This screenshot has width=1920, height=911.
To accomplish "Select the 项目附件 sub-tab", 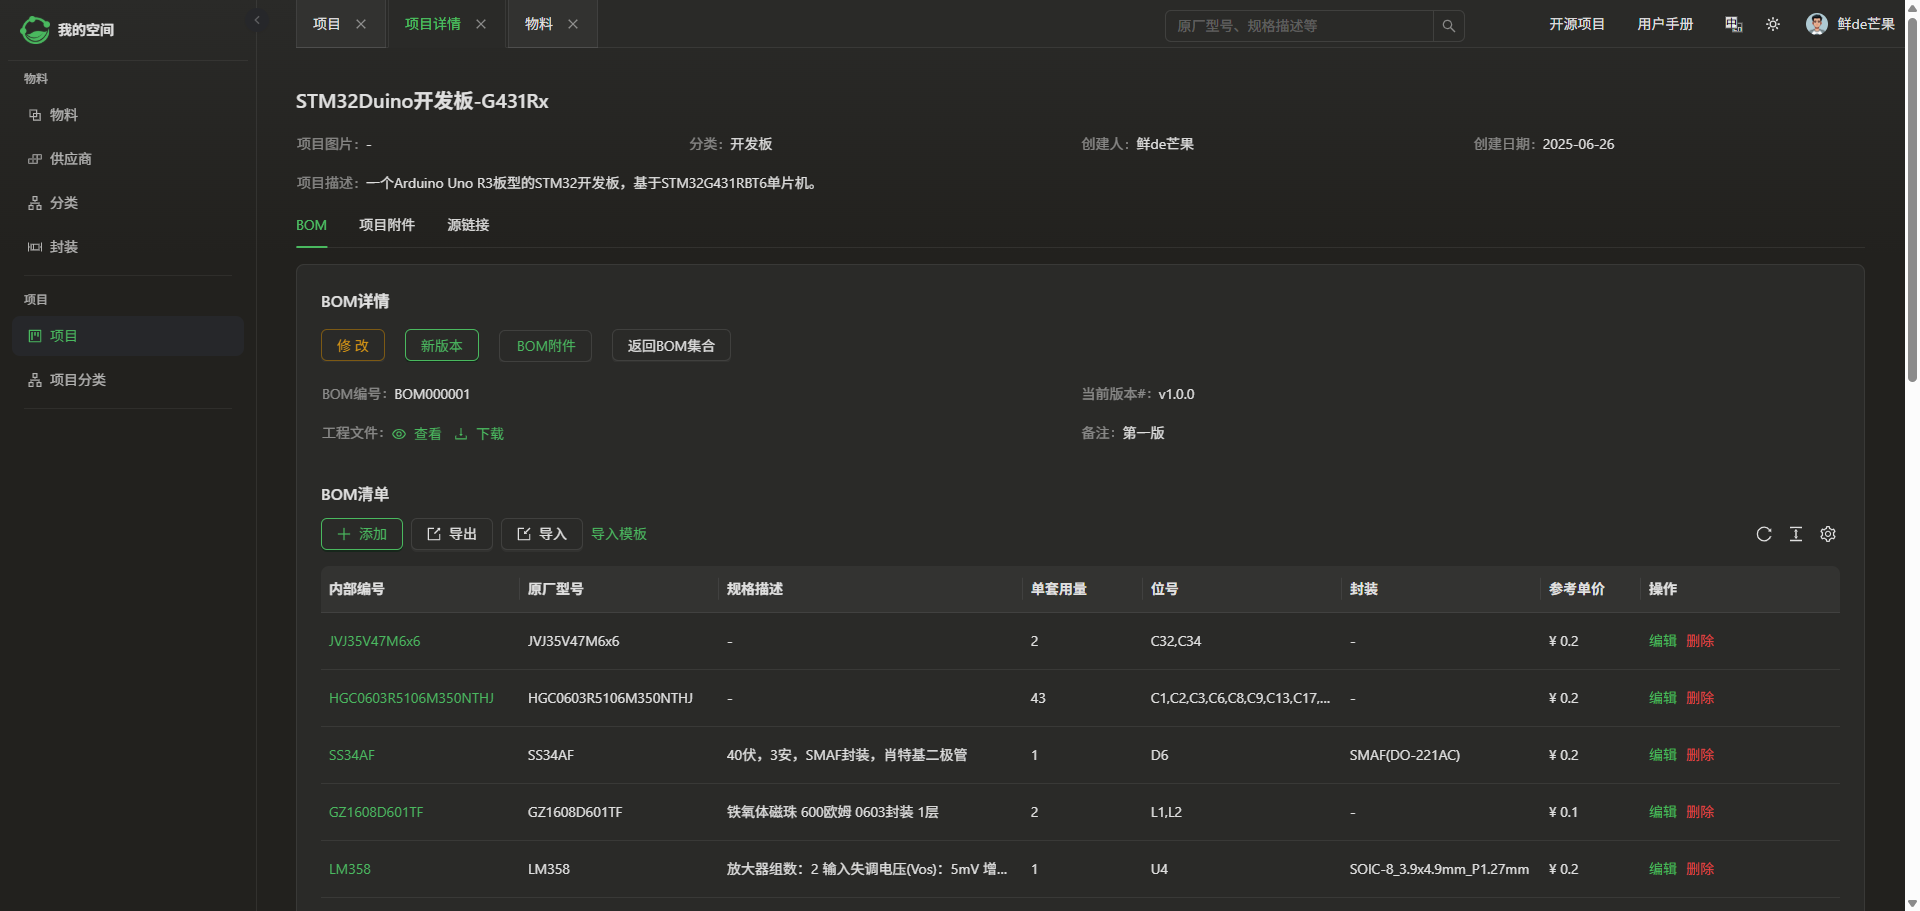I will click(387, 225).
